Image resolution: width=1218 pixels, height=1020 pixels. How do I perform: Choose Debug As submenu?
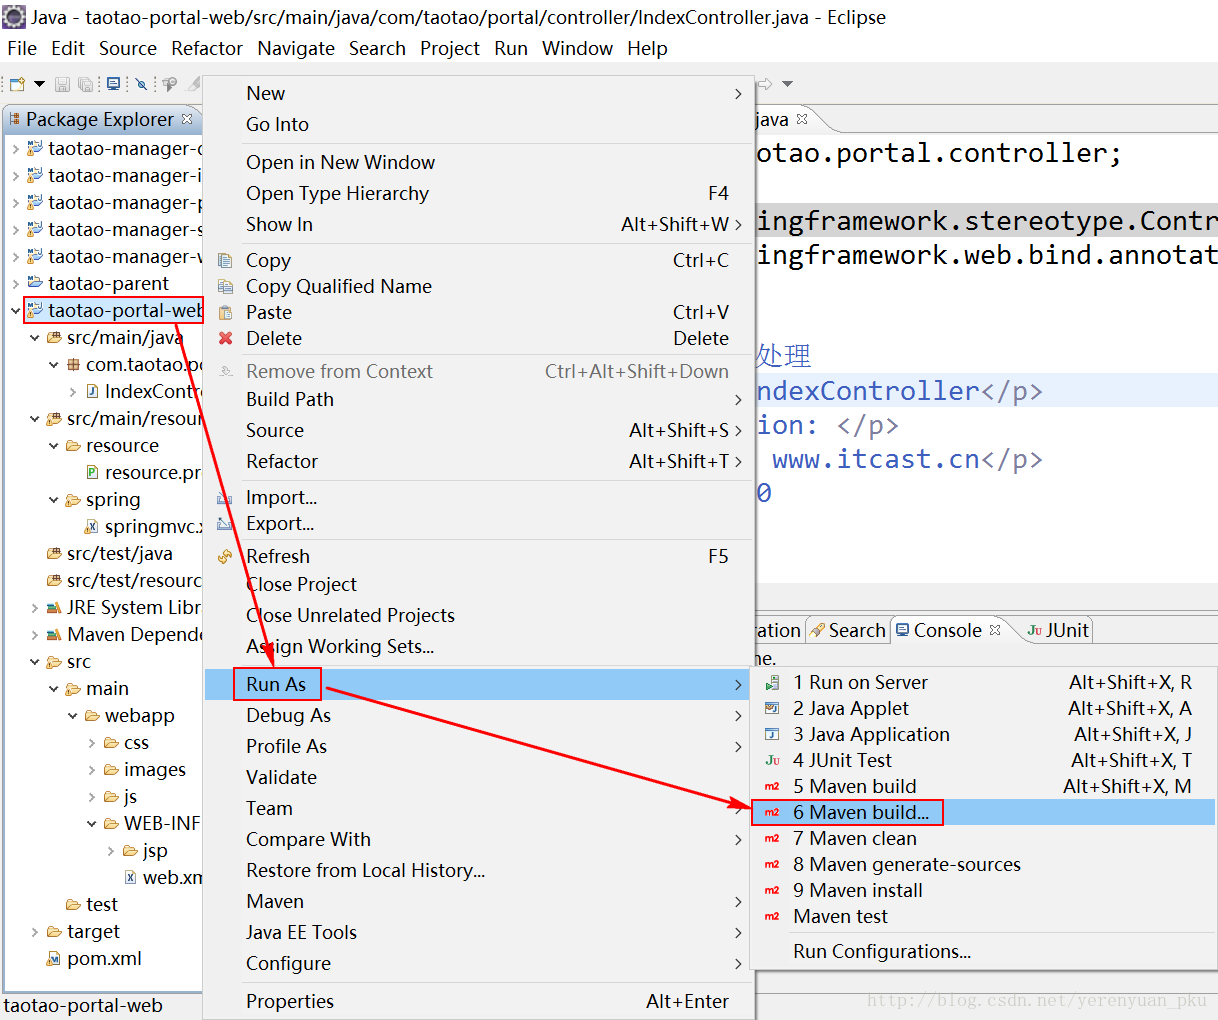click(477, 715)
